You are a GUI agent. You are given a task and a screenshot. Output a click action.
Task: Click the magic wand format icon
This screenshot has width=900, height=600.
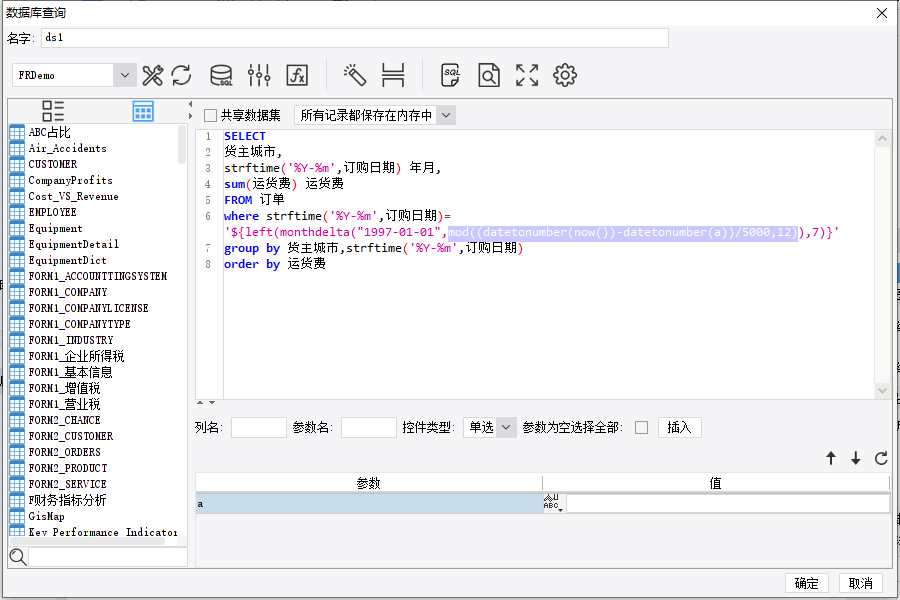coord(355,75)
